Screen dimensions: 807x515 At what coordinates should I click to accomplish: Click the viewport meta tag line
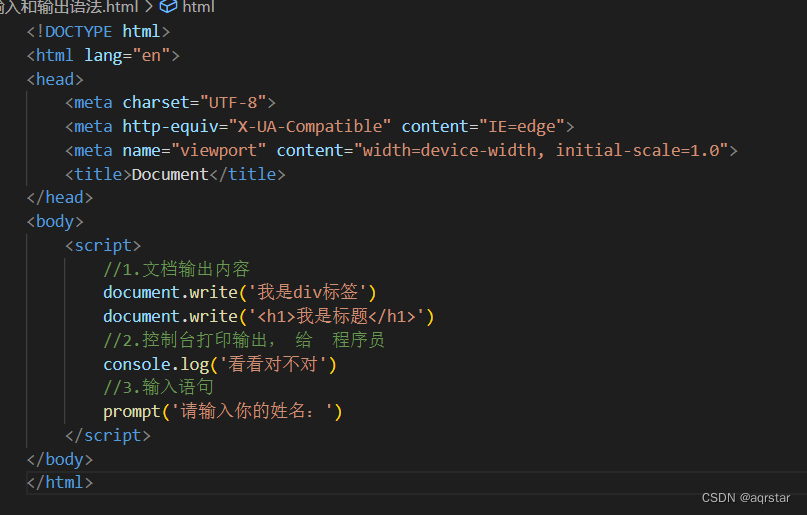401,150
